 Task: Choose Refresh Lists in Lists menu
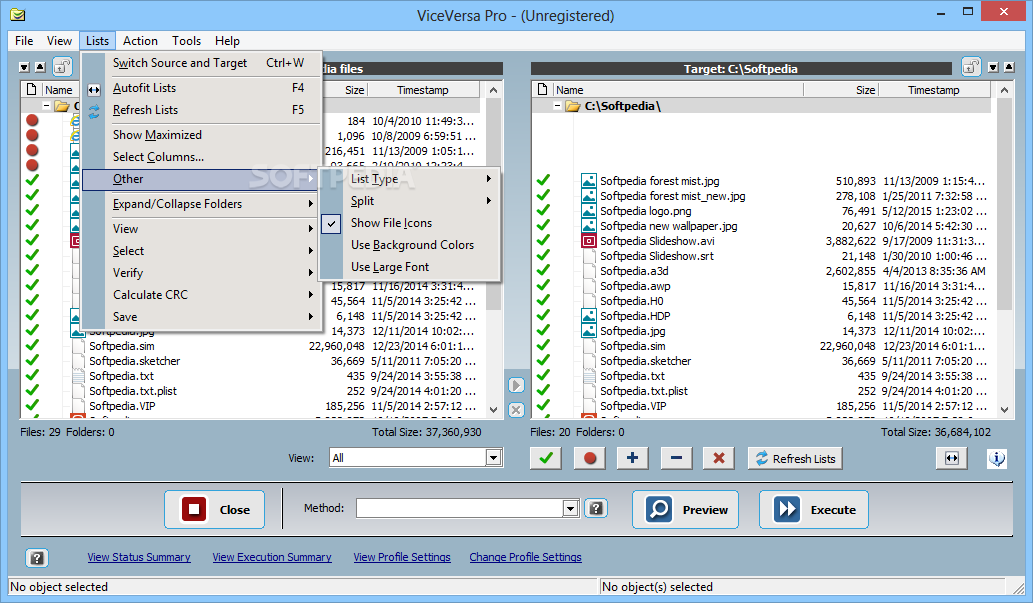pos(202,110)
